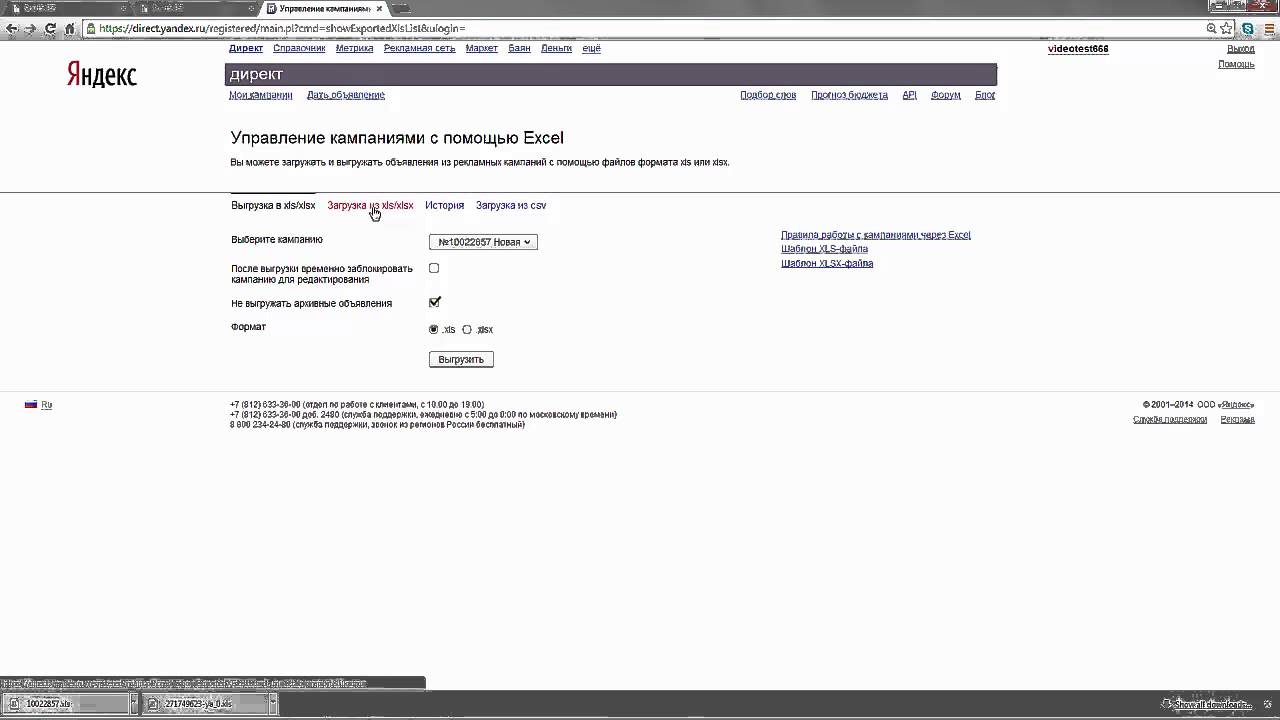The height and width of the screenshot is (720, 1280).
Task: Download the Шаблон XLS-файла template
Action: point(824,249)
